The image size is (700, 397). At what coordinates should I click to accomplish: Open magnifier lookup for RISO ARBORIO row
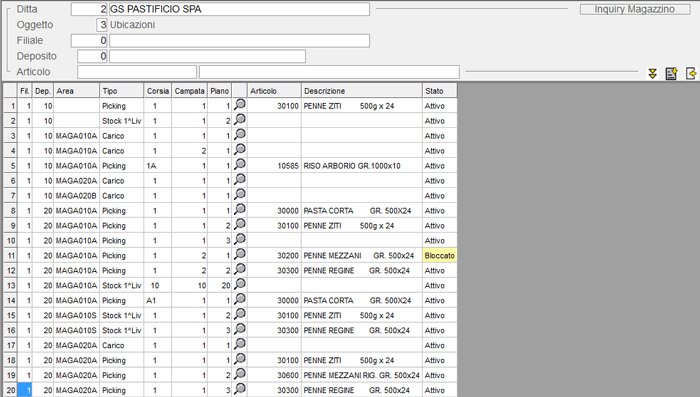[240, 165]
